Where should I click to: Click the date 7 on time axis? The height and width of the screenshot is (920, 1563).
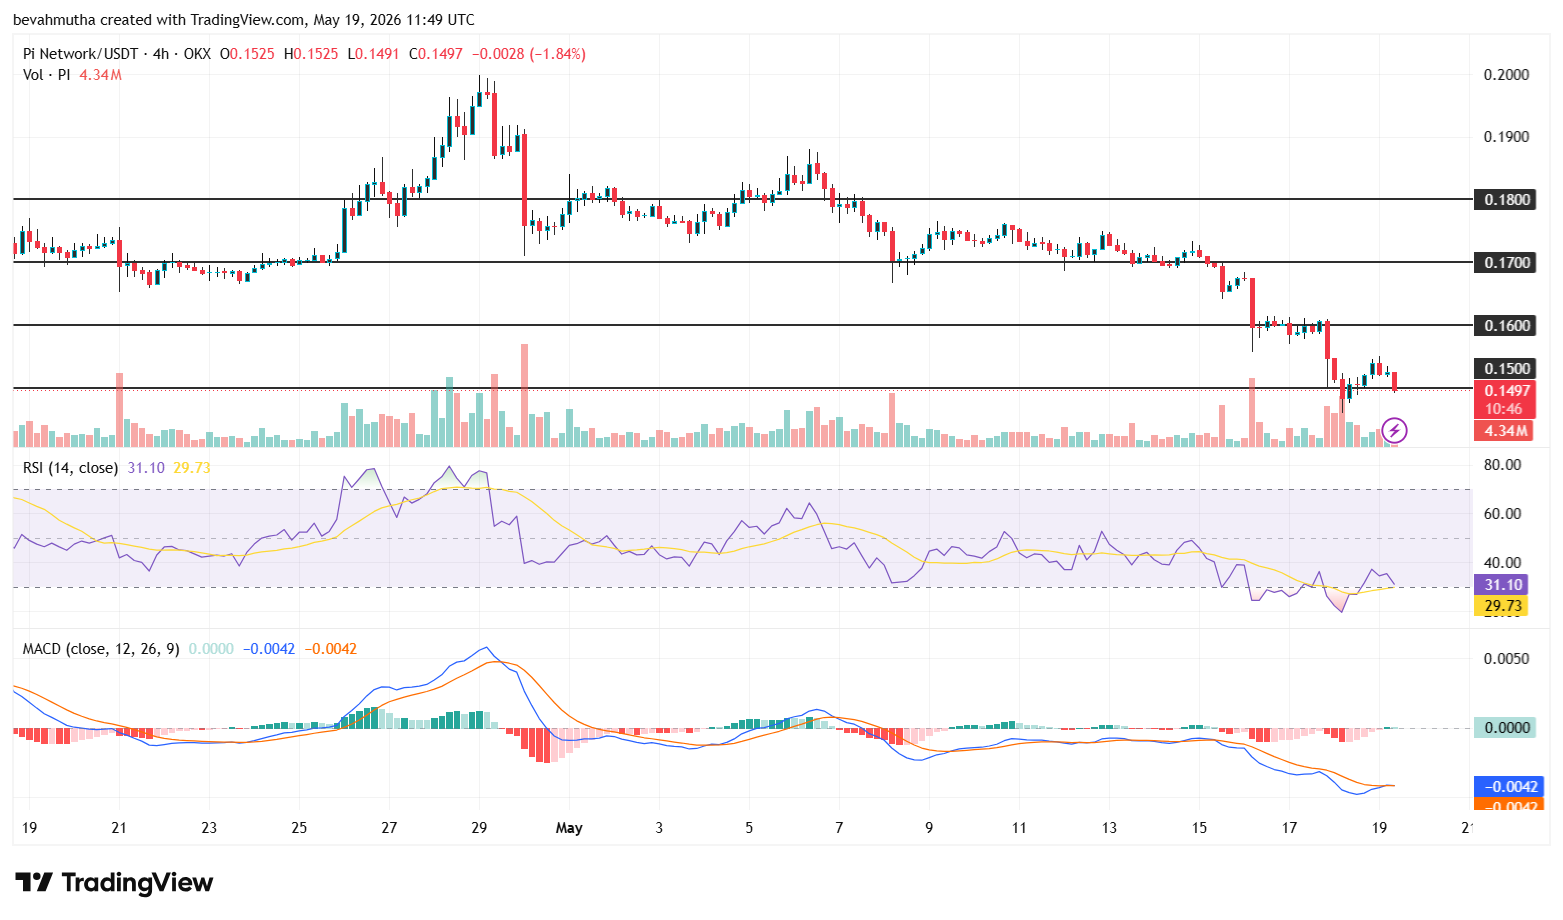coord(839,828)
